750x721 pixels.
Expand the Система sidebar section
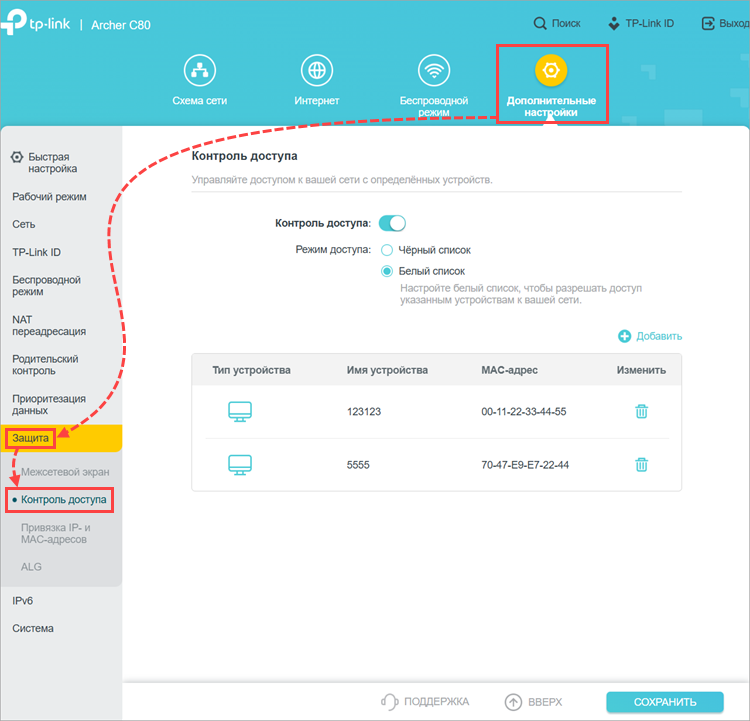click(x=33, y=629)
